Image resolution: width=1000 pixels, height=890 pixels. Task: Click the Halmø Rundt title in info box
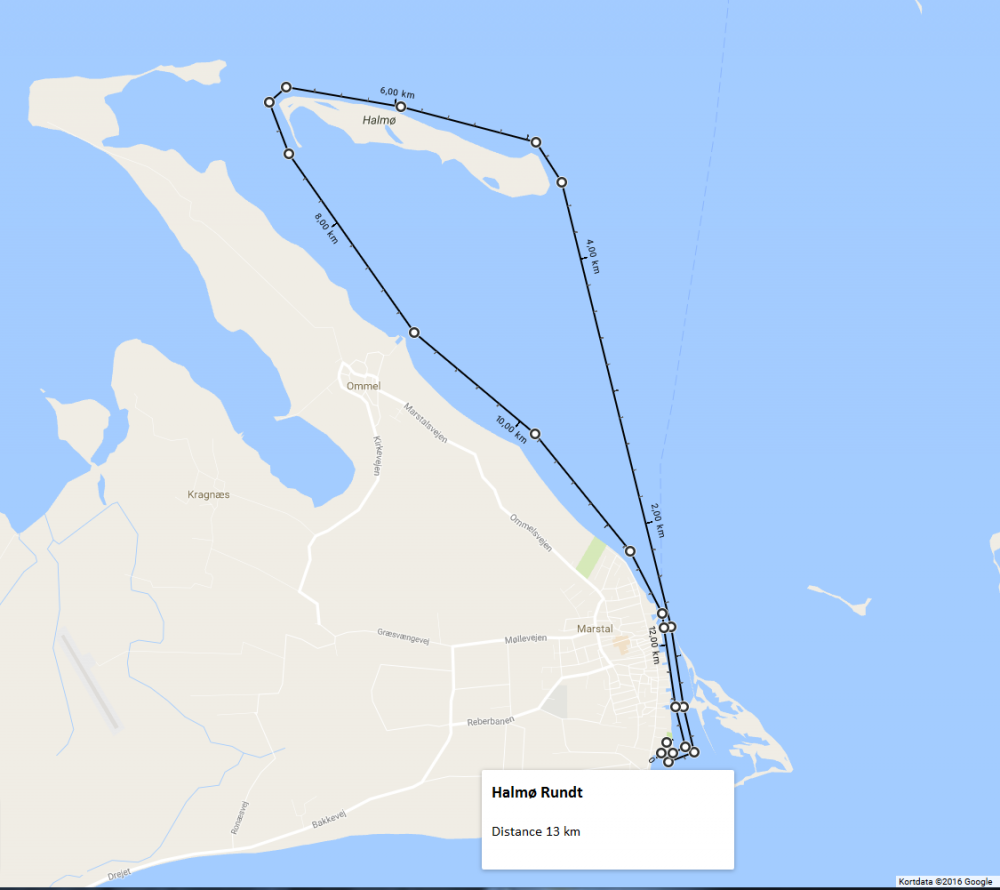[537, 792]
